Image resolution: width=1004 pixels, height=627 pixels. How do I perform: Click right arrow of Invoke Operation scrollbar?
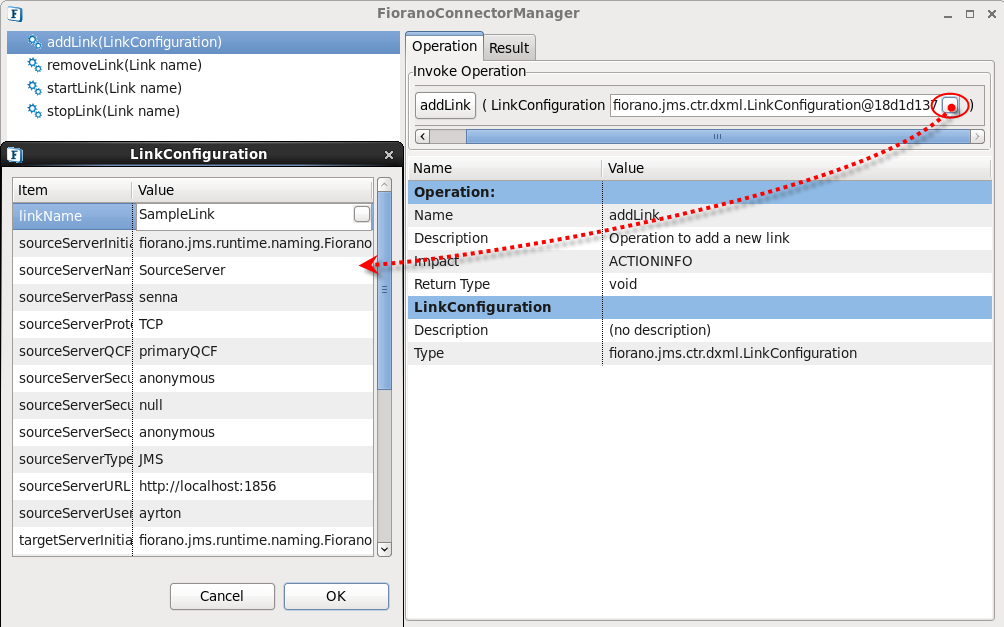977,136
